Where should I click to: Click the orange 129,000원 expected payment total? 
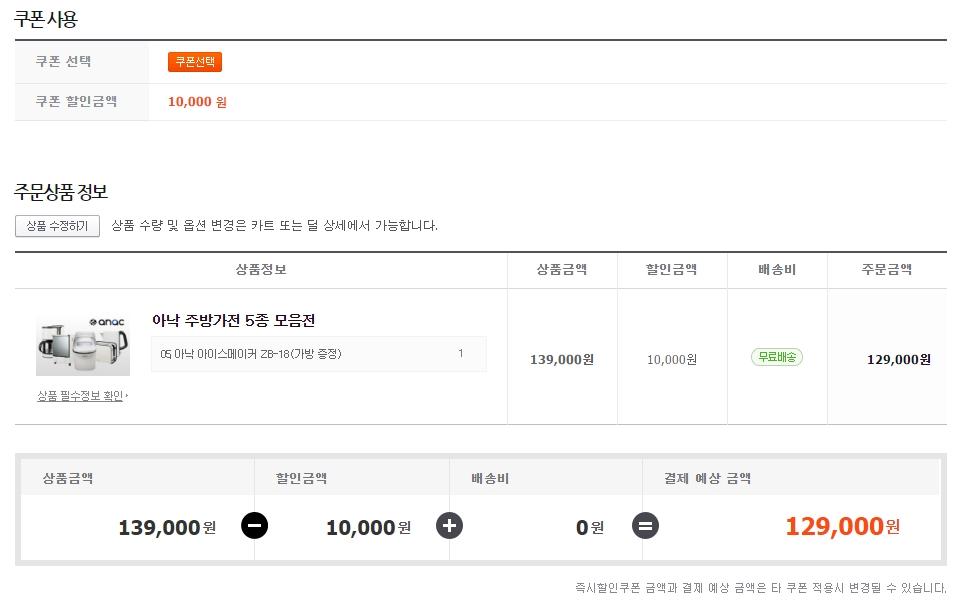pos(842,526)
